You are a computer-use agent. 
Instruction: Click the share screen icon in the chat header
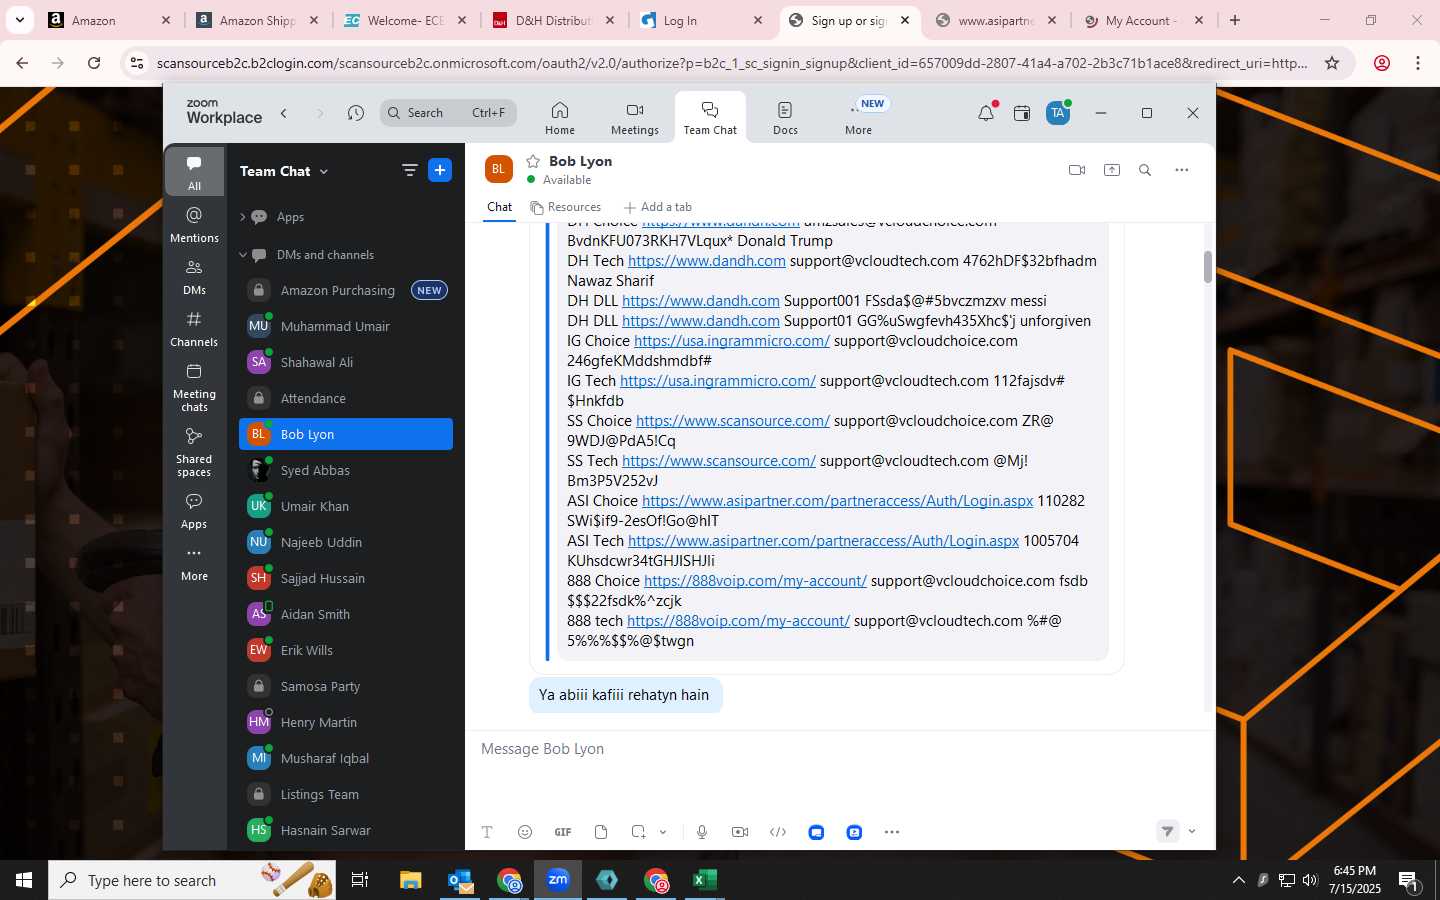1112,170
